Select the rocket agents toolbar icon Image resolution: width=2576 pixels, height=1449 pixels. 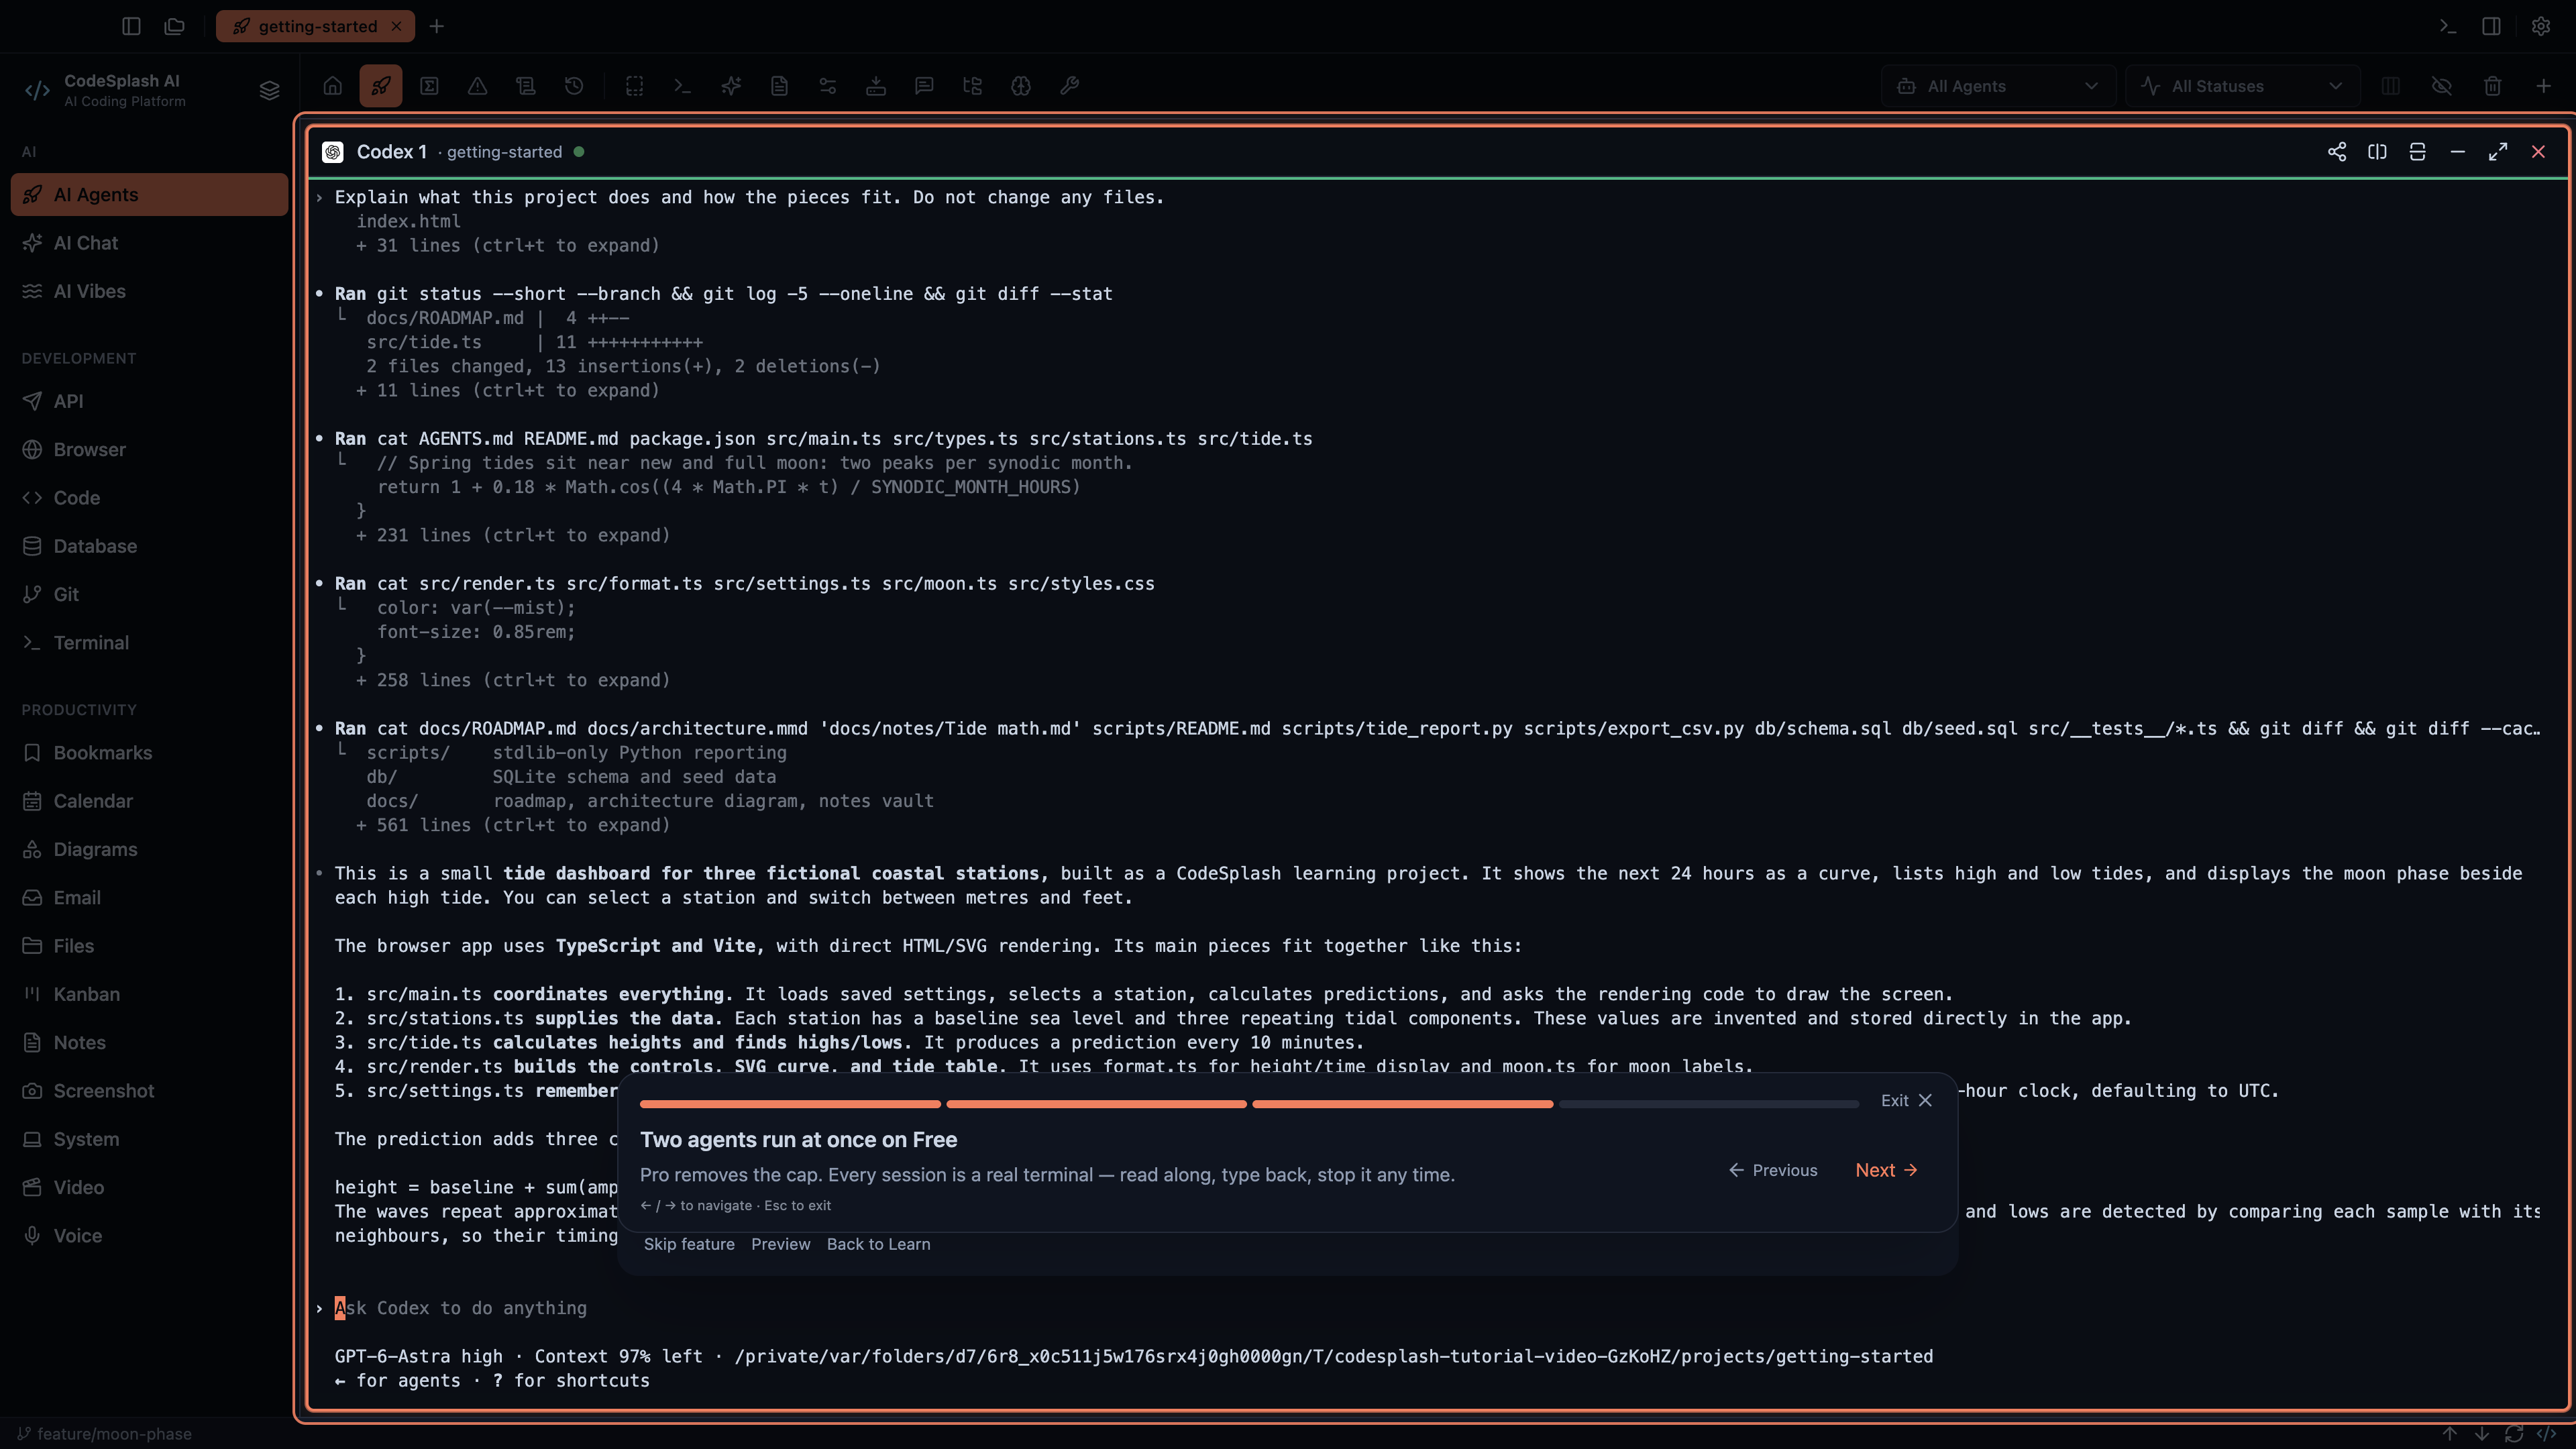381,86
